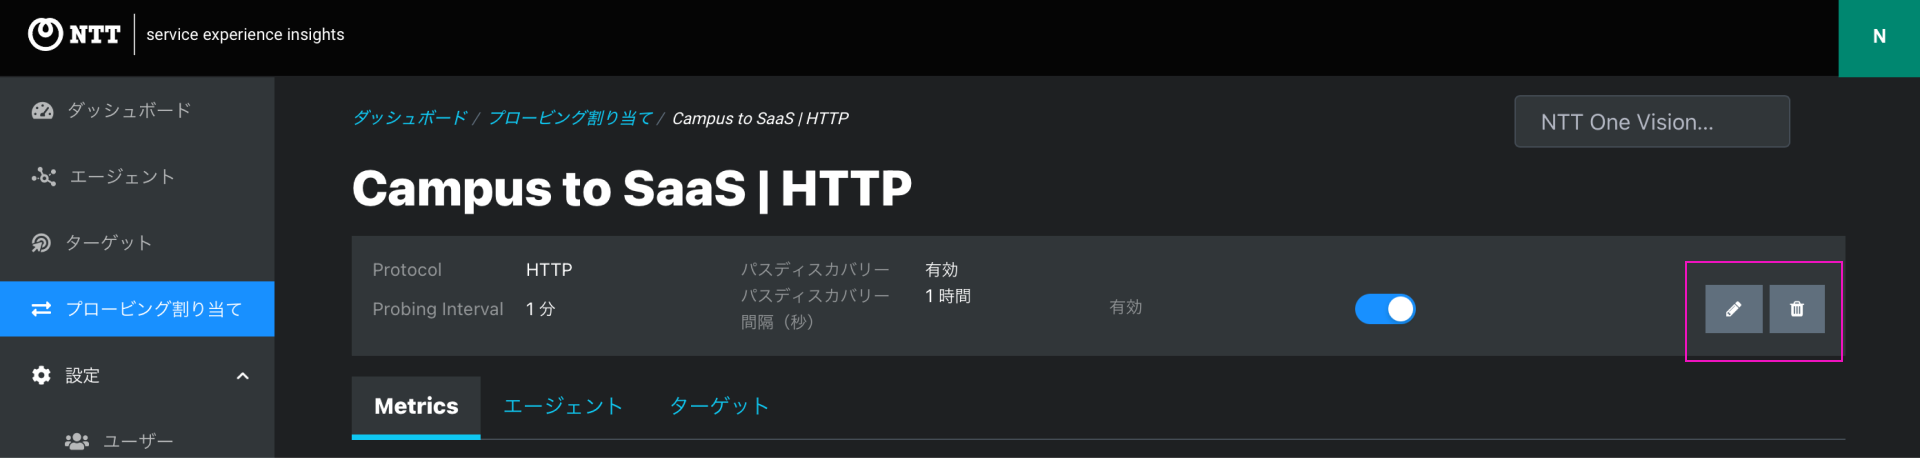Screen dimensions: 1920x458
Task: Open the N user avatar menu
Action: coord(1879,37)
